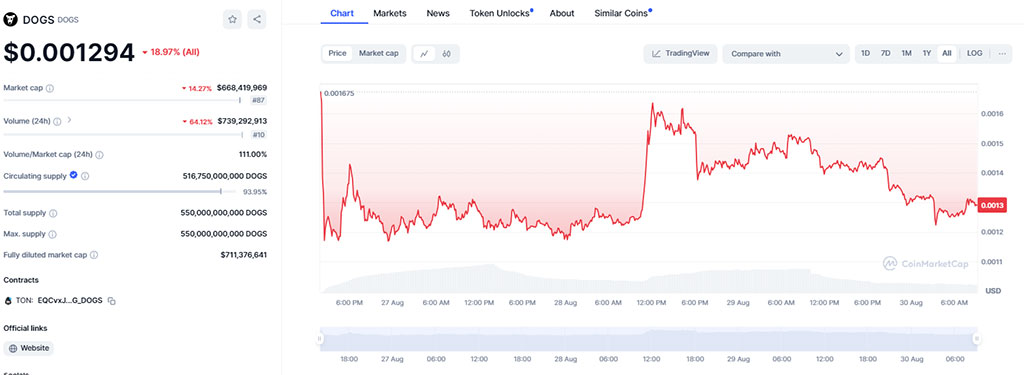Click the 18.97% (All) price change
1024x375 pixels.
tap(171, 52)
